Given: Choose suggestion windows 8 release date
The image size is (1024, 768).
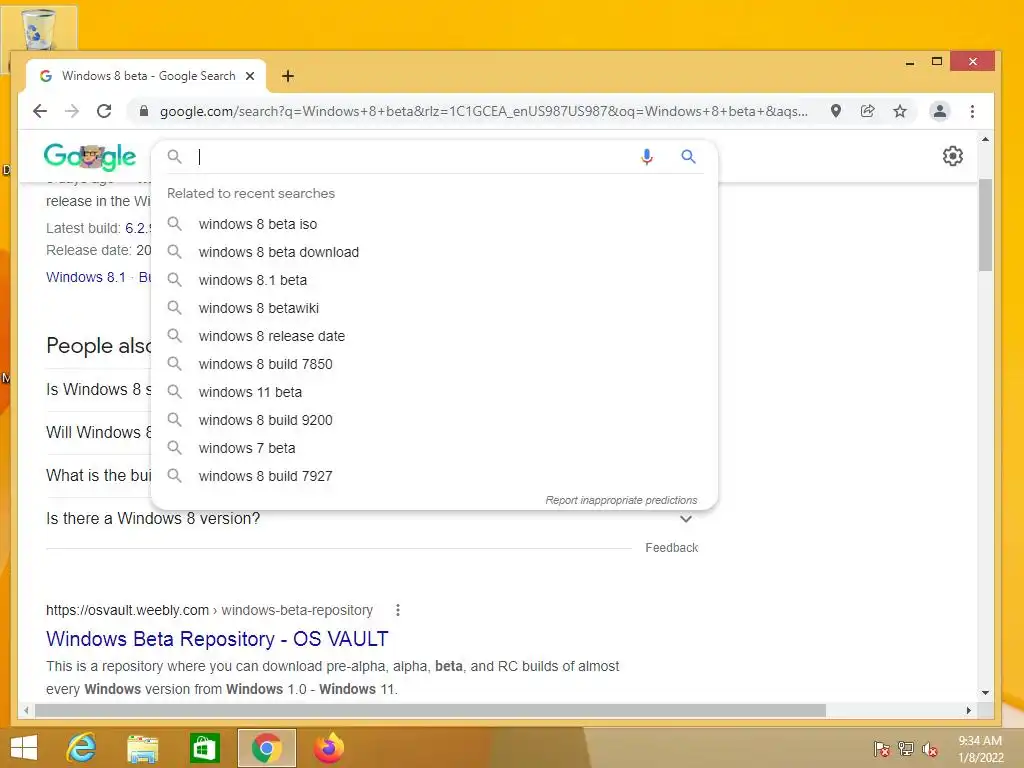Looking at the screenshot, I should point(434,336).
